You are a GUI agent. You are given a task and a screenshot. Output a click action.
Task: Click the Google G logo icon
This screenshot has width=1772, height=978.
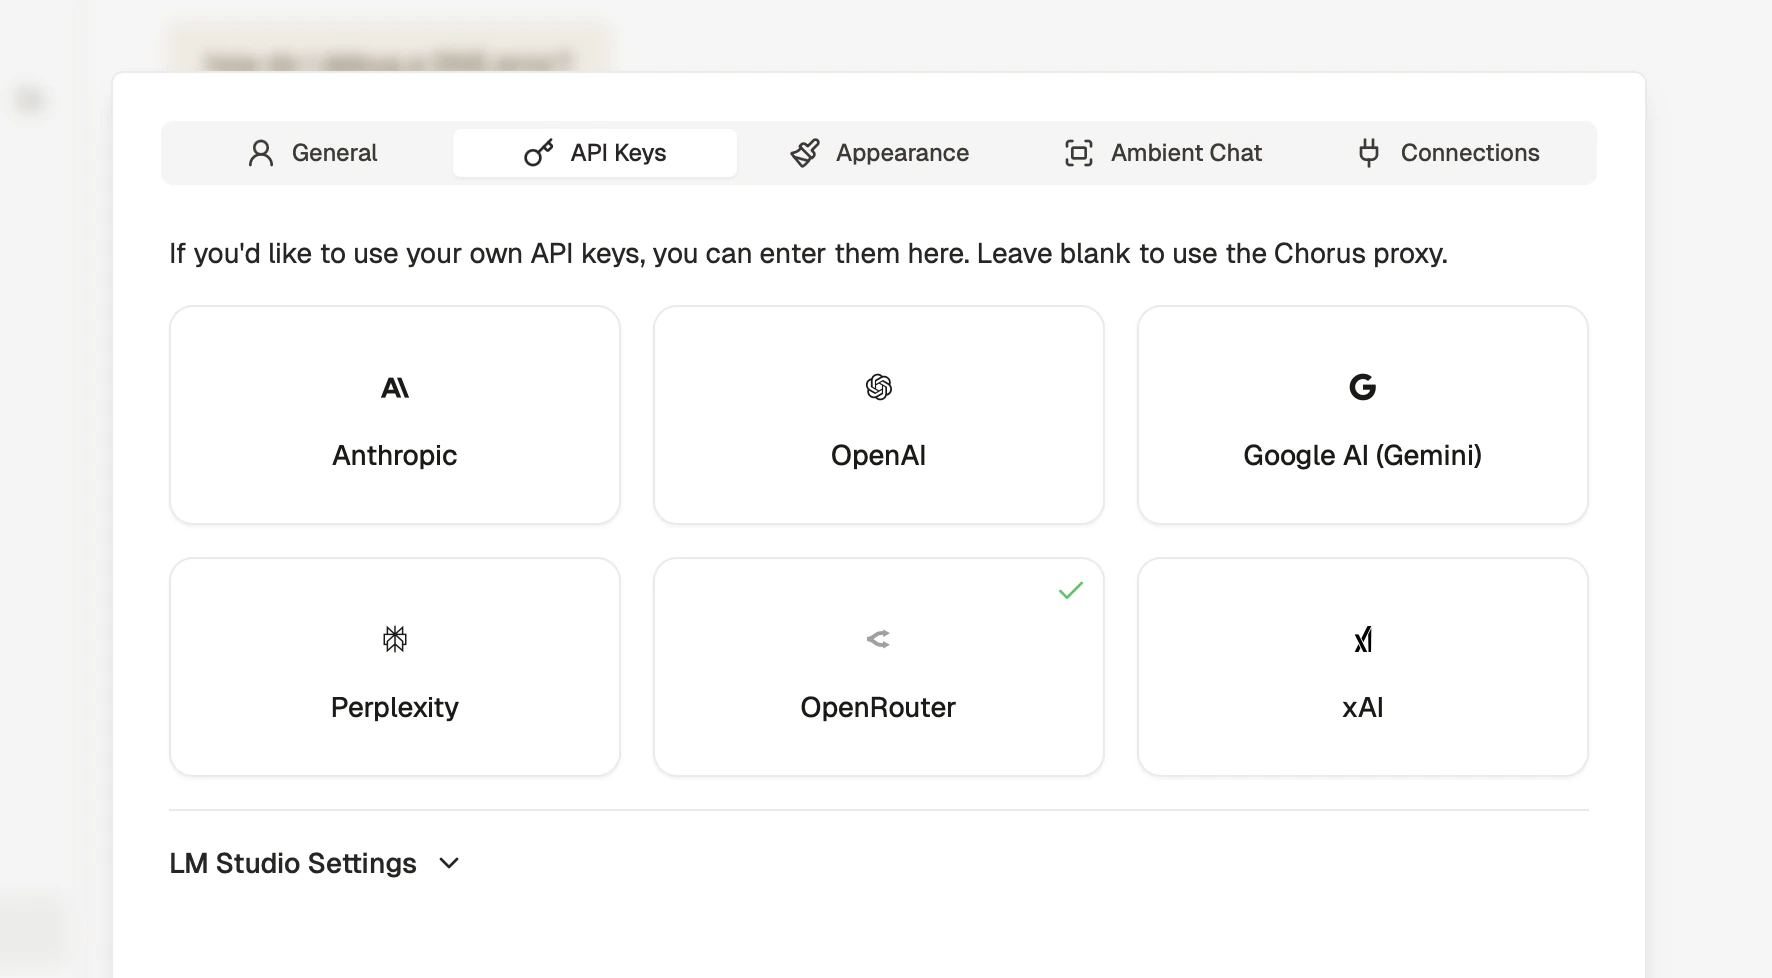1363,387
